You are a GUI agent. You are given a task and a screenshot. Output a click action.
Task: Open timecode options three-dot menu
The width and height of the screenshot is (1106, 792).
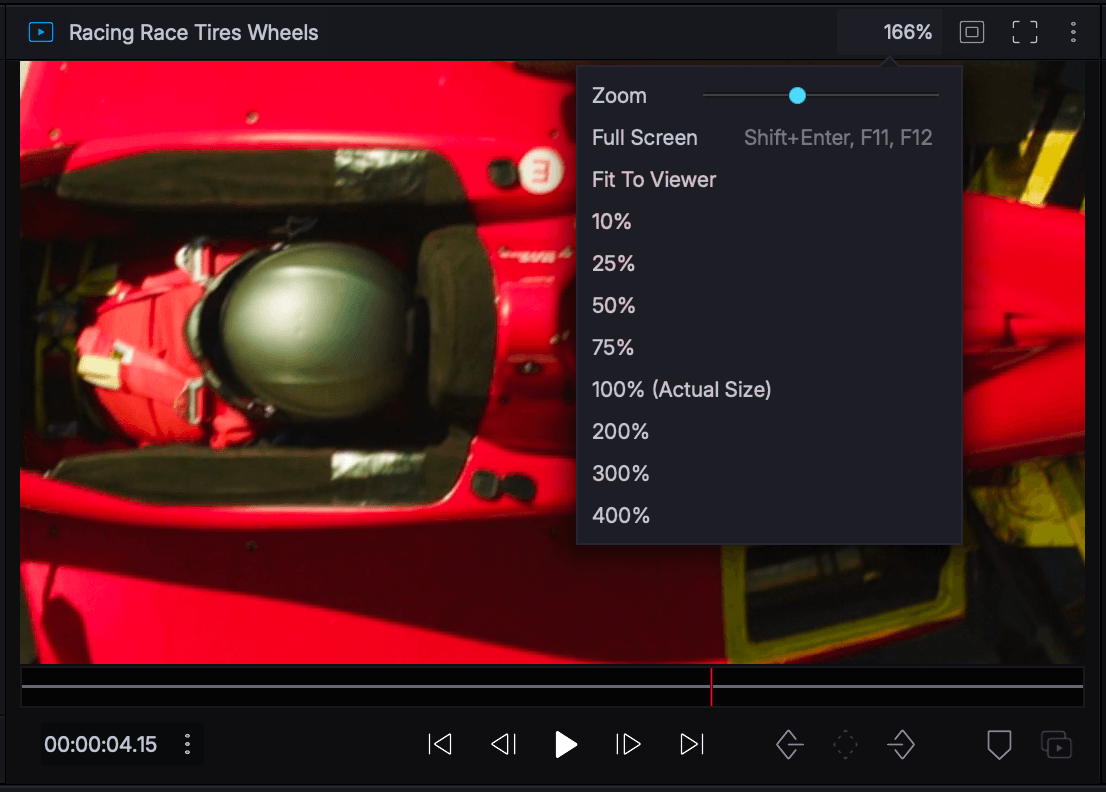tap(187, 744)
